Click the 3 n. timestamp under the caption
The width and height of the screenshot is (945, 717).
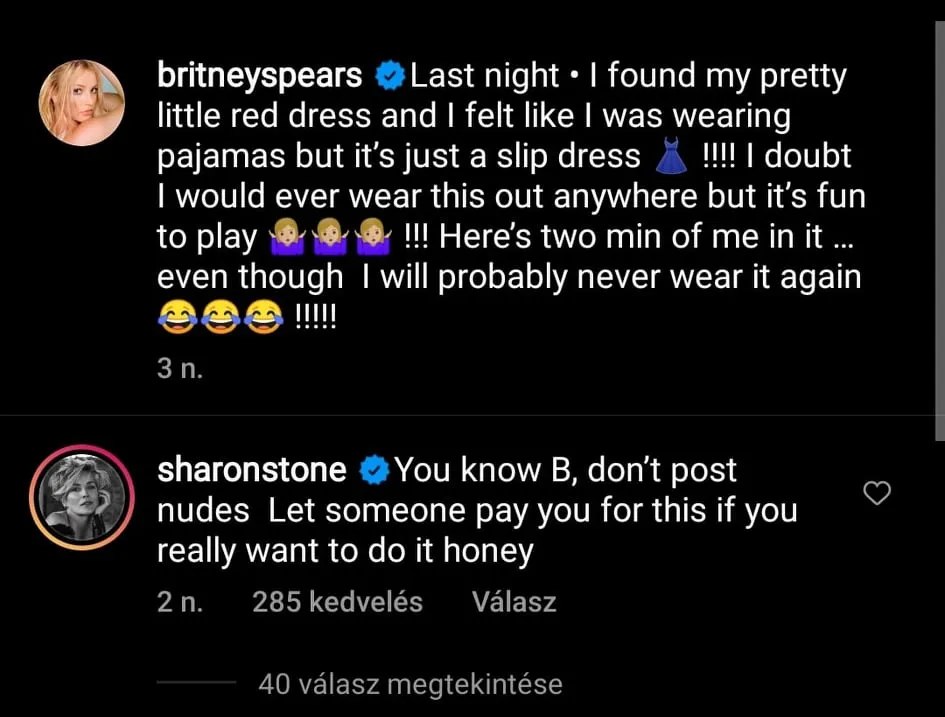180,368
